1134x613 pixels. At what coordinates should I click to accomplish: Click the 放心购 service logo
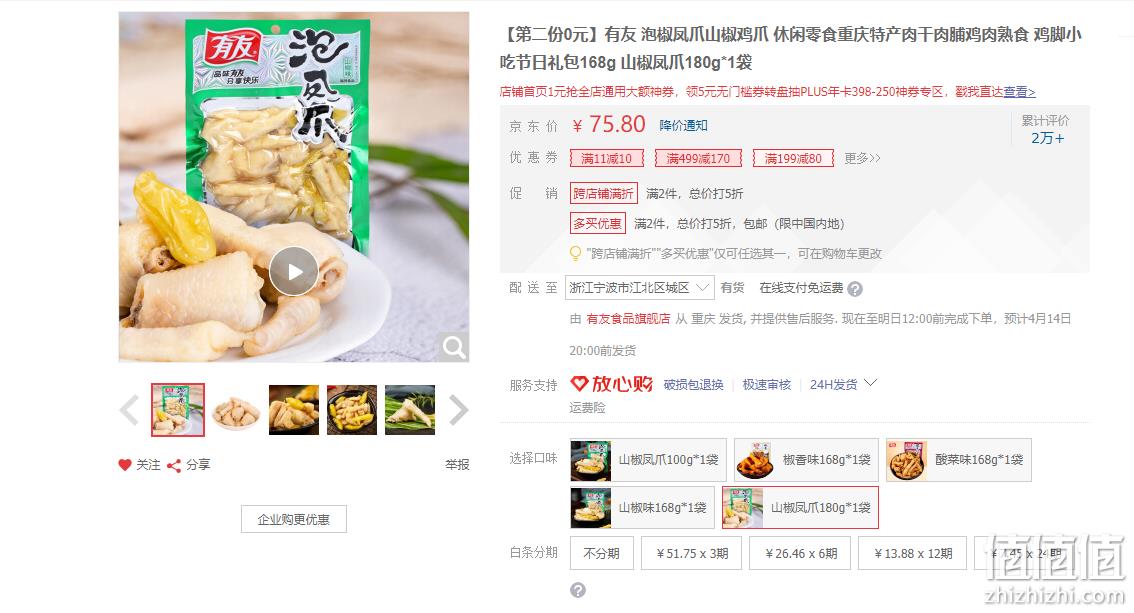(x=612, y=384)
